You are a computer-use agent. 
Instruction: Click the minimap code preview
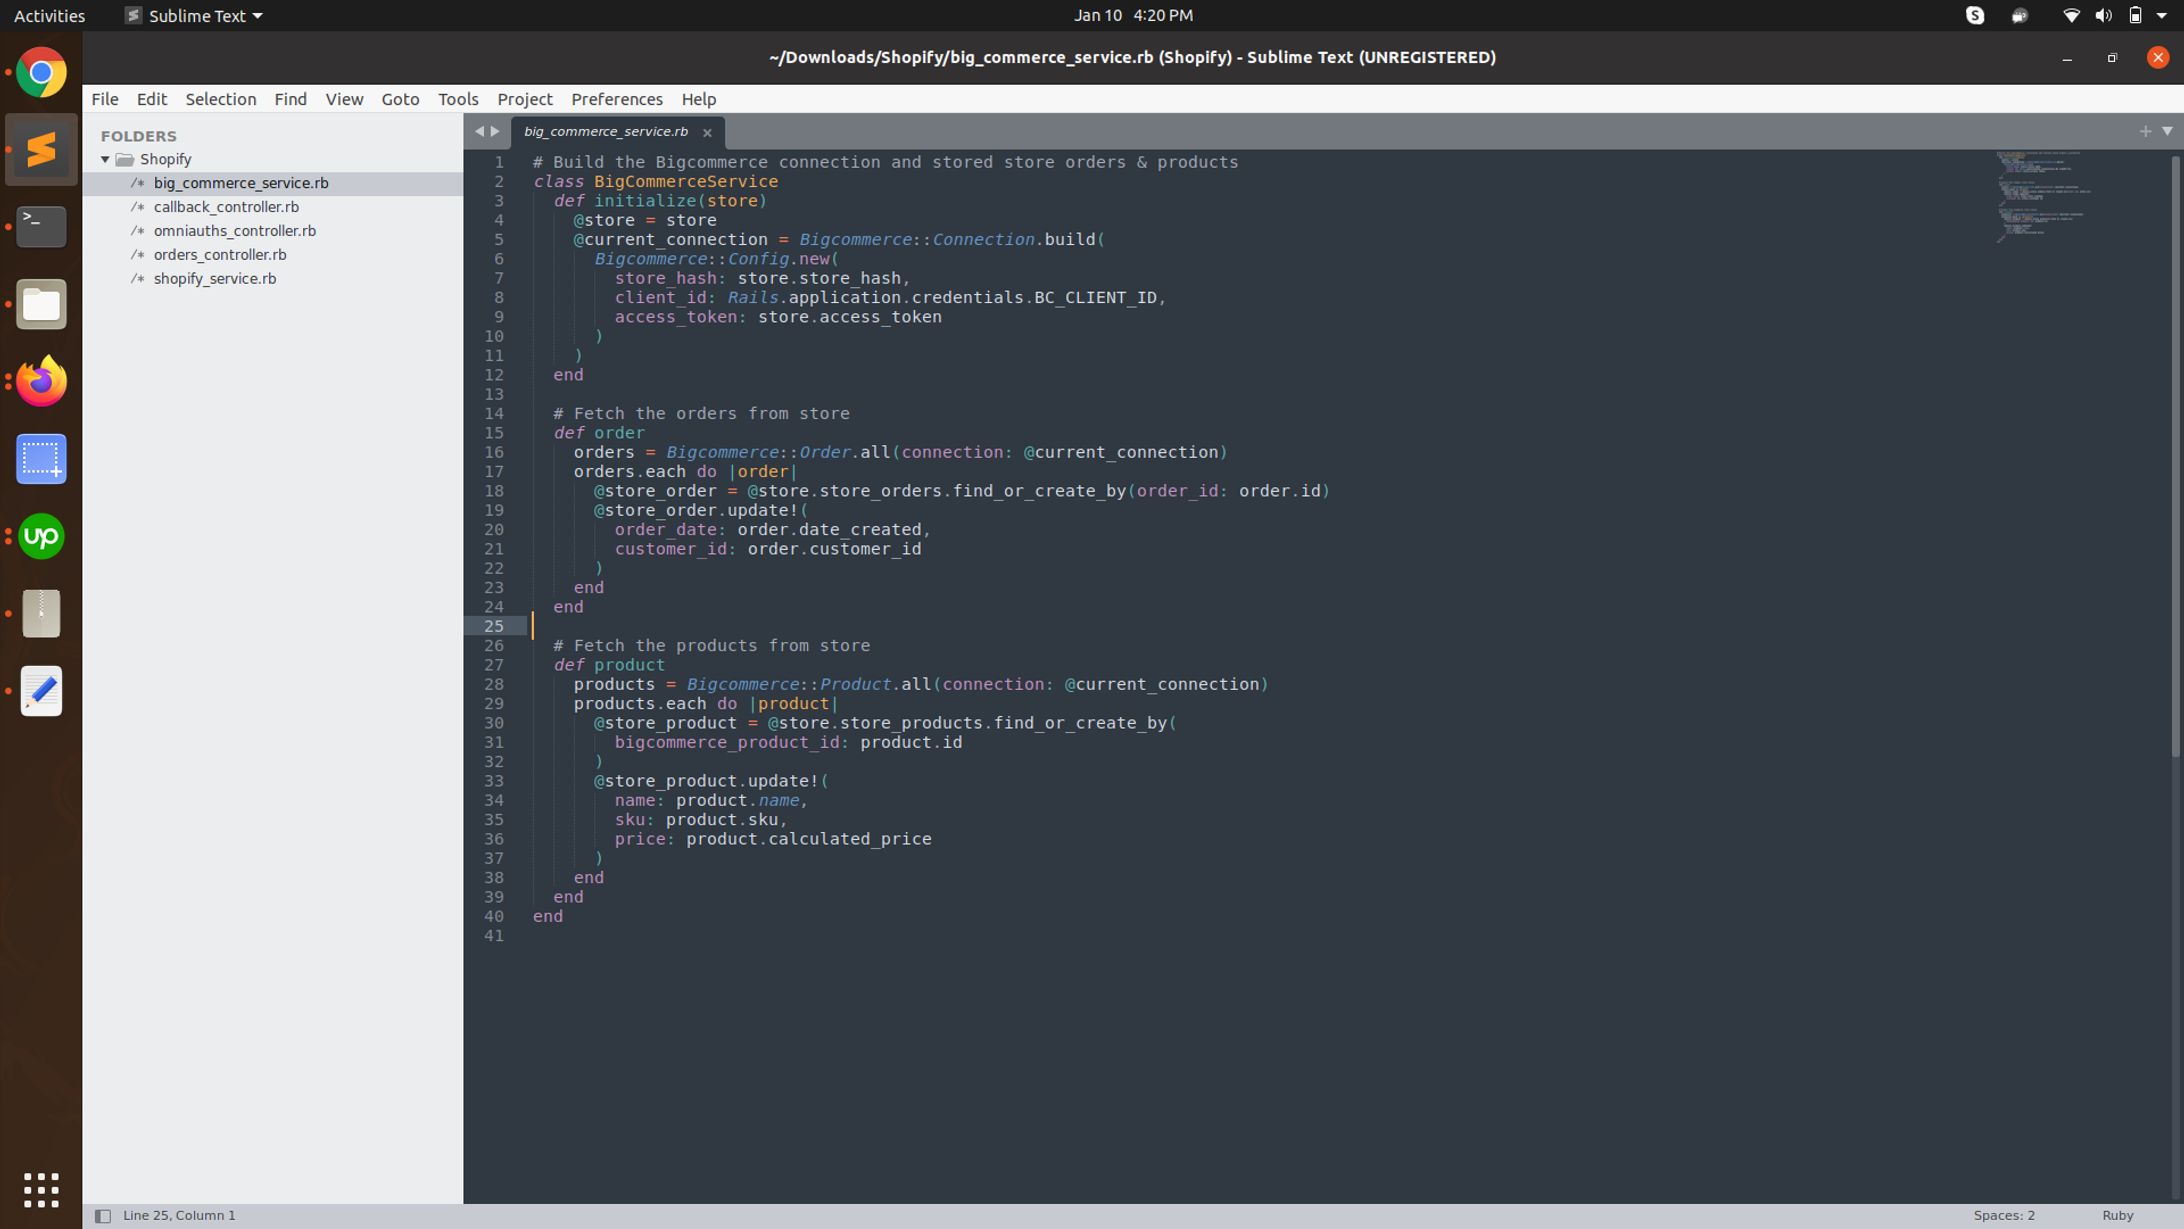coord(2045,197)
